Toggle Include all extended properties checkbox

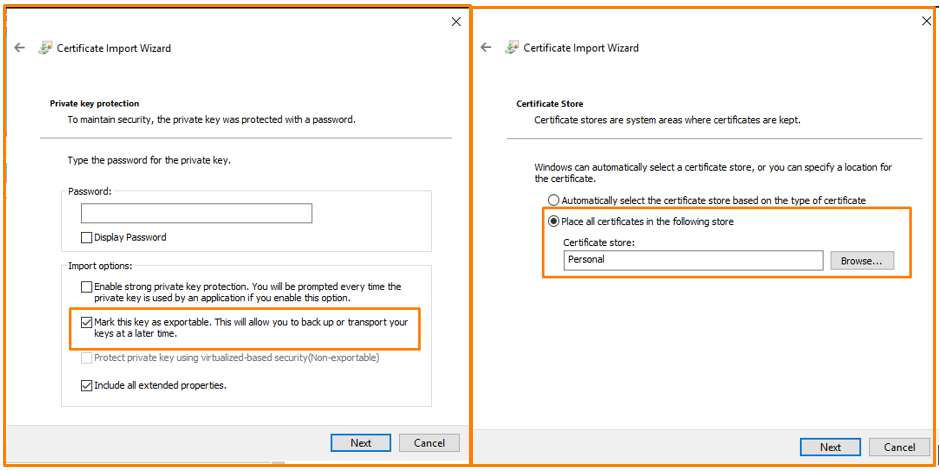click(x=87, y=385)
